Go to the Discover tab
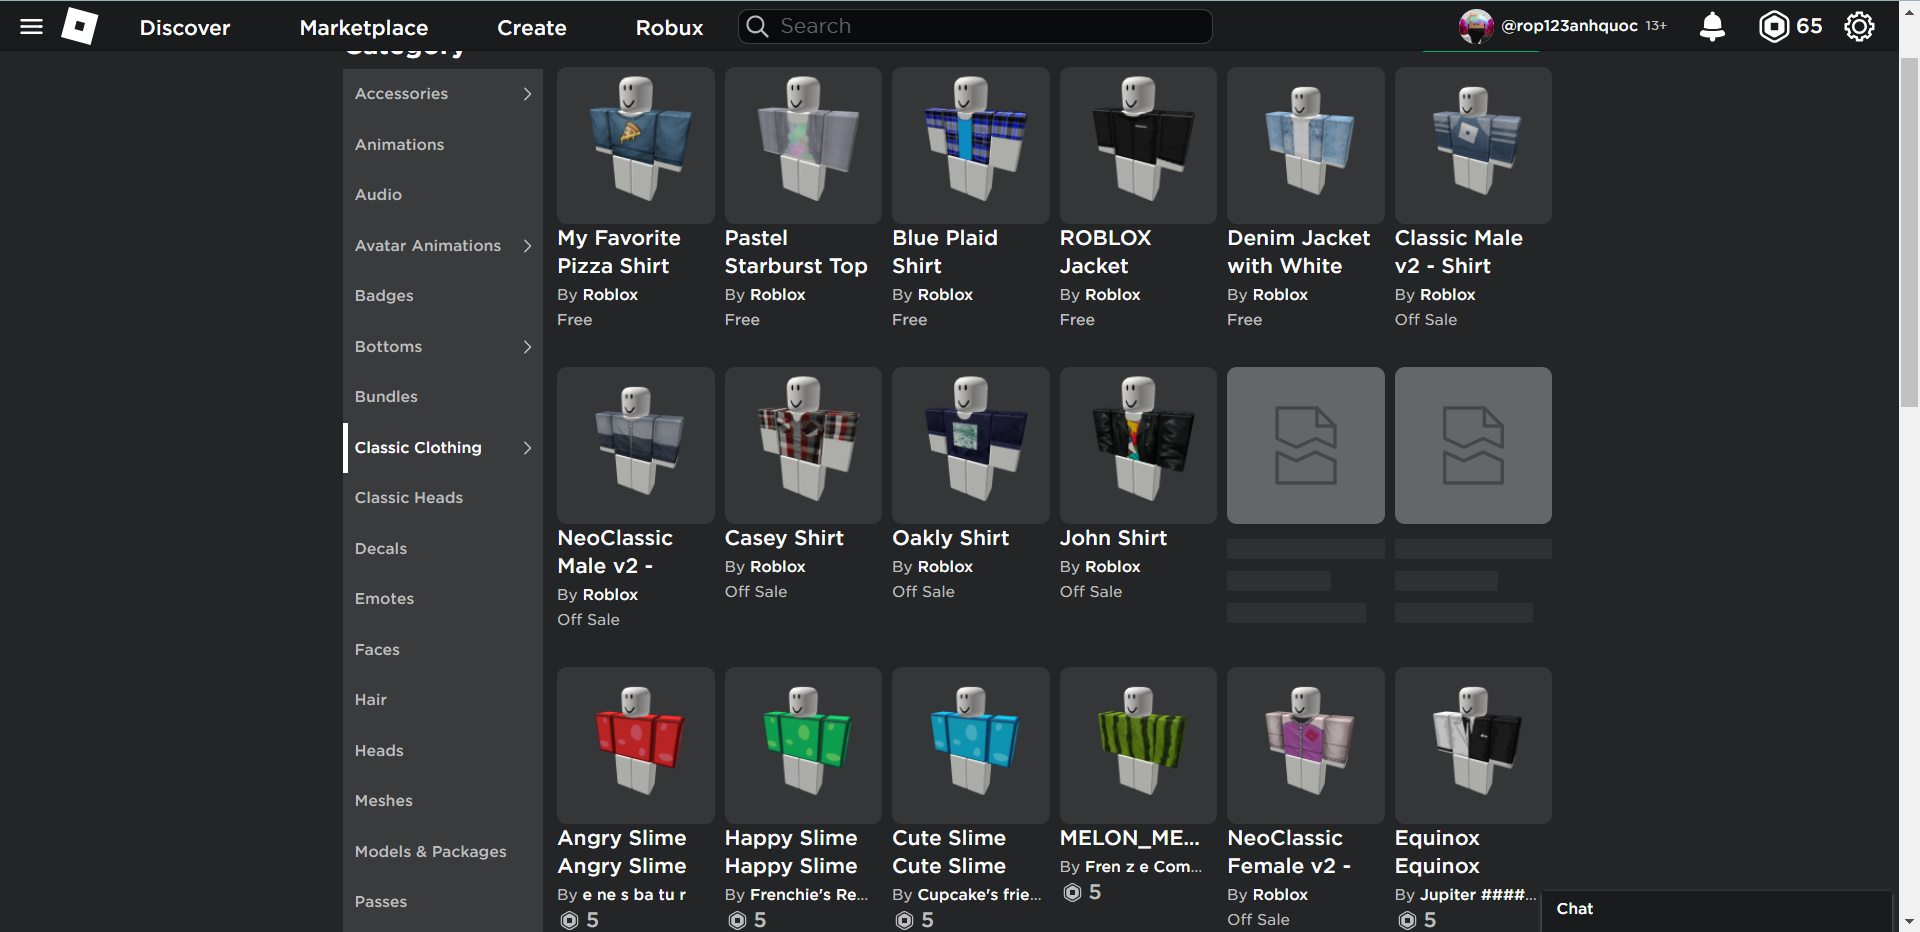The width and height of the screenshot is (1920, 932). click(x=185, y=28)
